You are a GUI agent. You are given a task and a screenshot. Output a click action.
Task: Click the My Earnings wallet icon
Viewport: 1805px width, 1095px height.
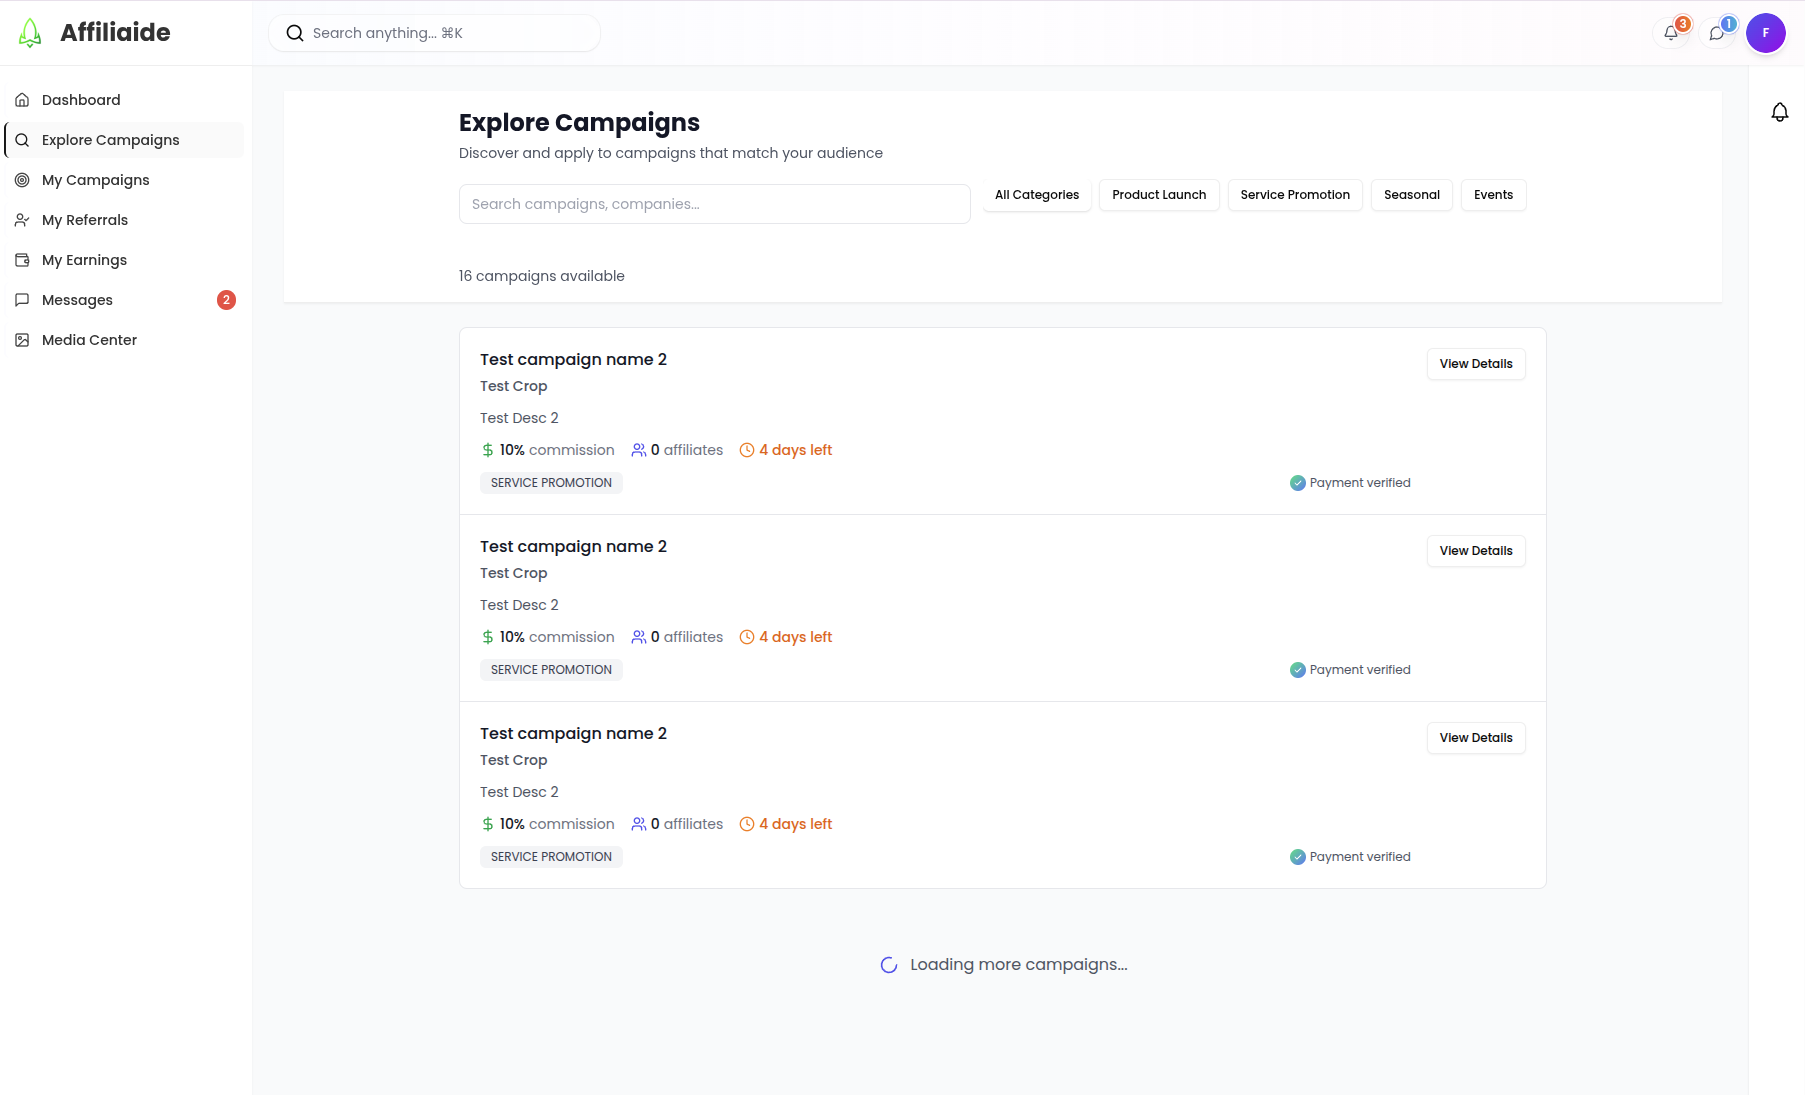pos(22,260)
